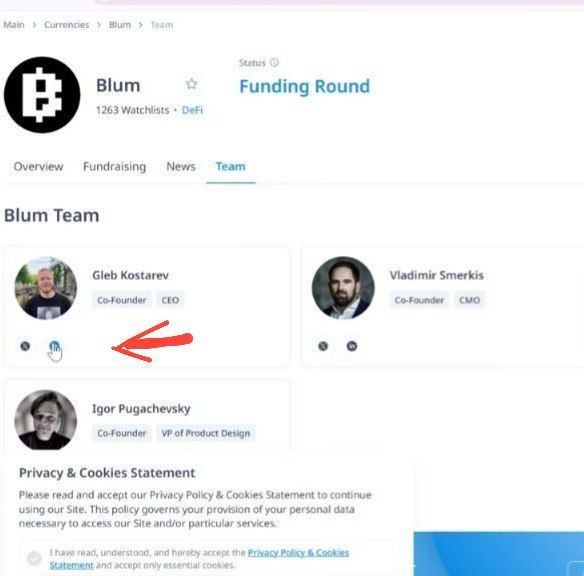Open Gleb Kostarev's LinkedIn icon
Screen dimensions: 584x576
(54, 346)
